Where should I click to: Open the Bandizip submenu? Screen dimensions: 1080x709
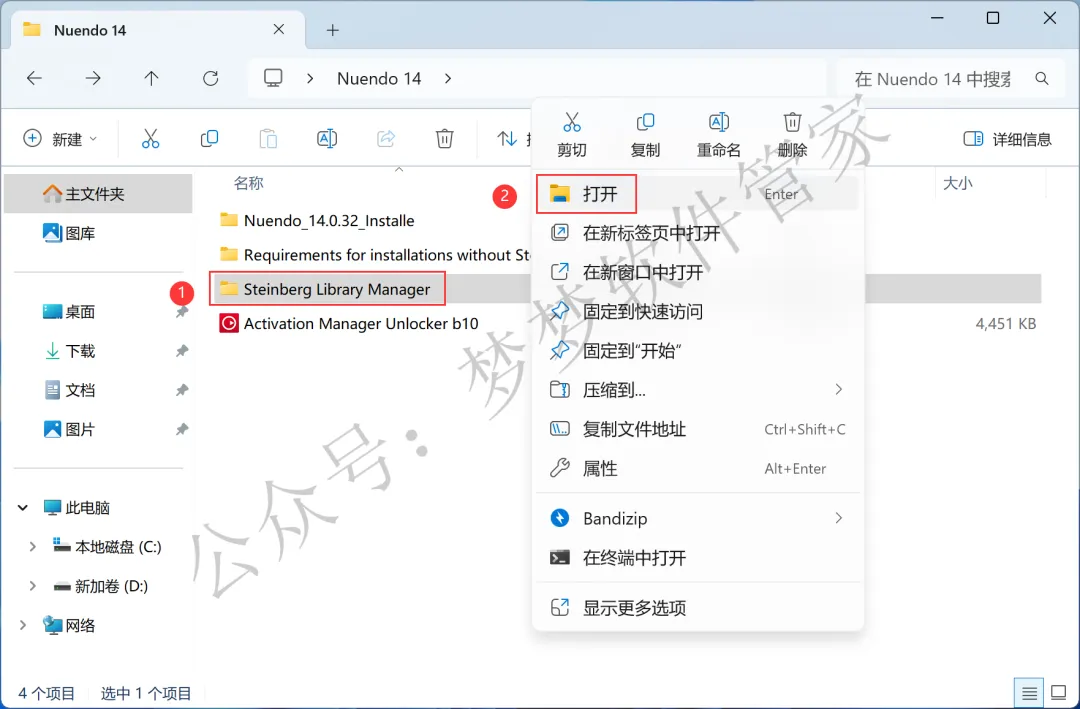click(x=697, y=518)
